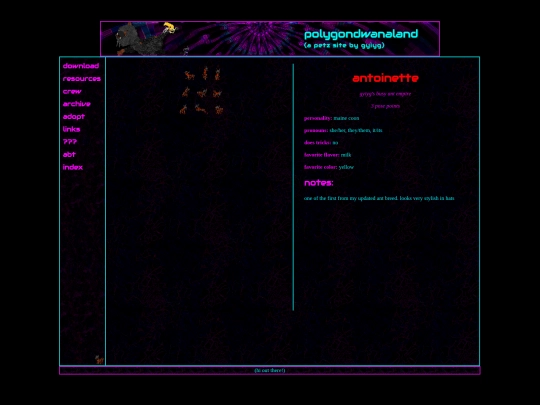
Task: Click the 'notes:' heading
Action: tap(319, 183)
